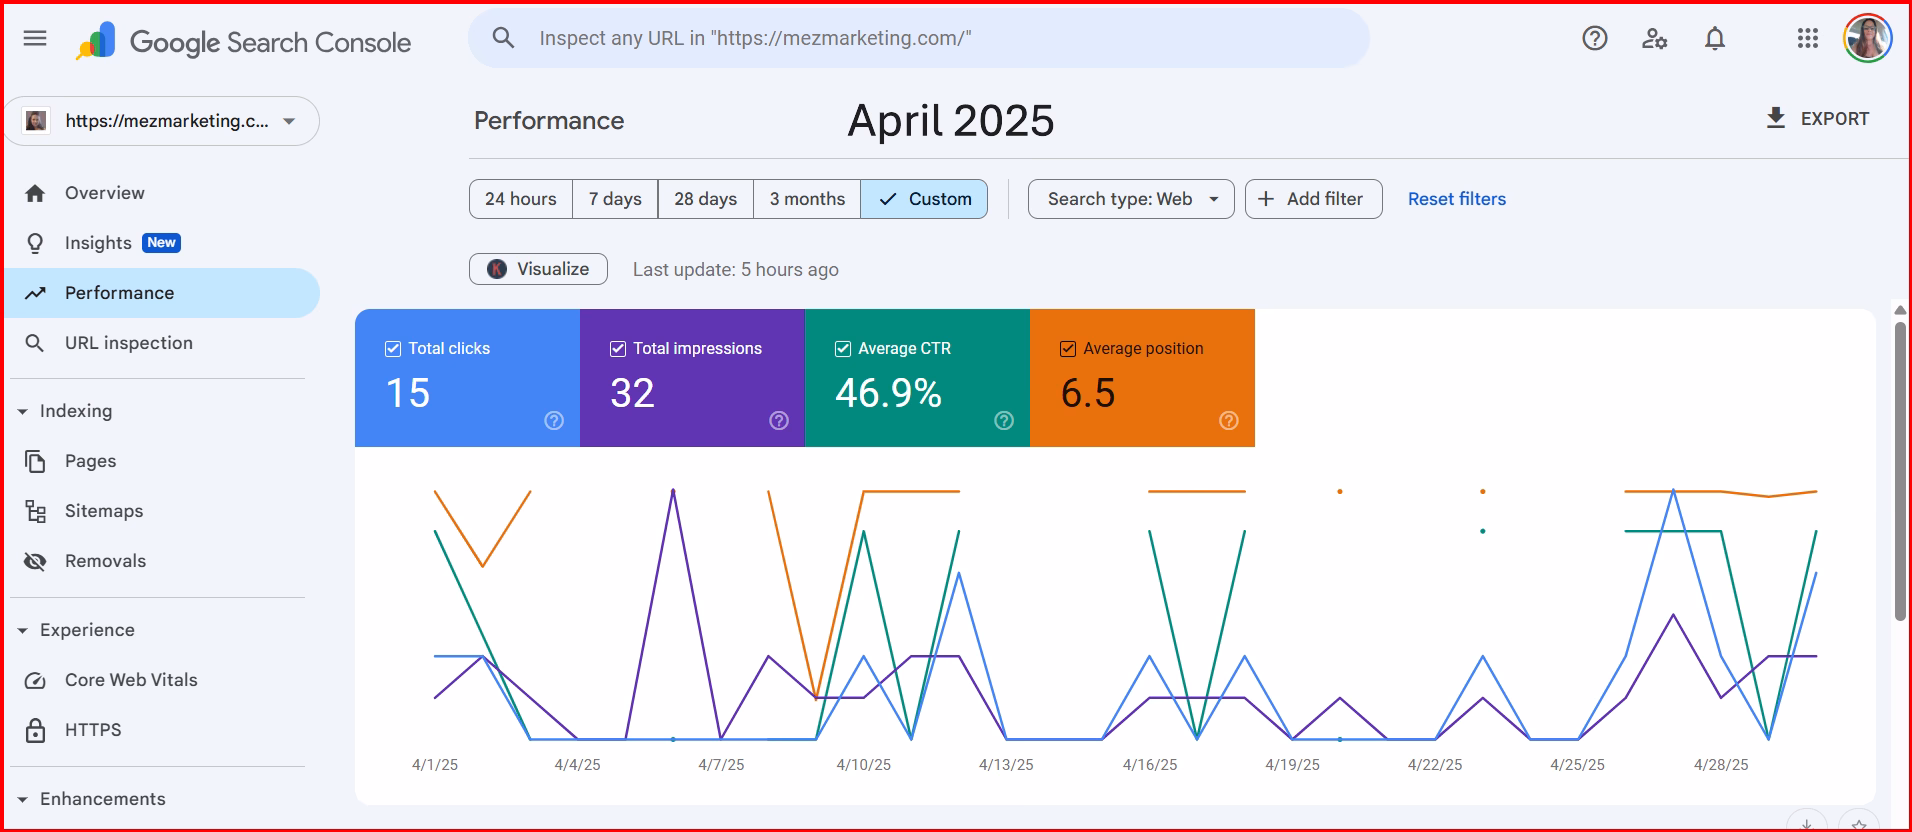Toggle the Total impressions checkbox

click(x=618, y=349)
